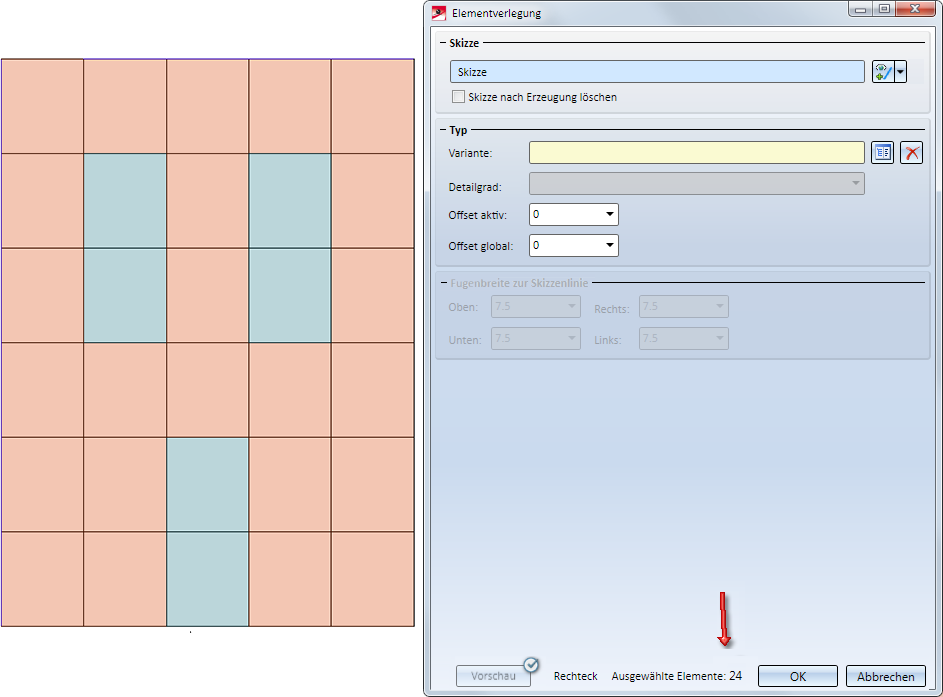This screenshot has height=697, width=943.
Task: Click the Skizze input field
Action: (657, 72)
